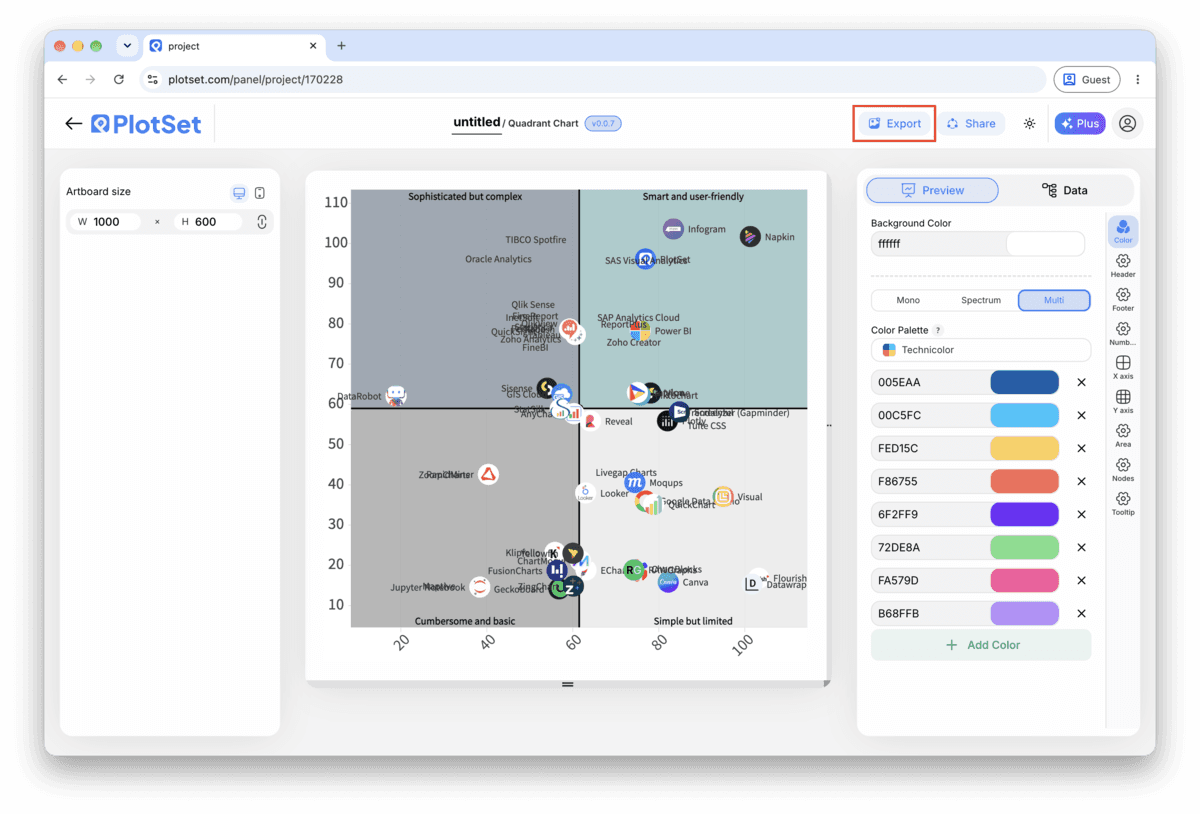The width and height of the screenshot is (1200, 814).
Task: Click the Export button
Action: pos(894,123)
